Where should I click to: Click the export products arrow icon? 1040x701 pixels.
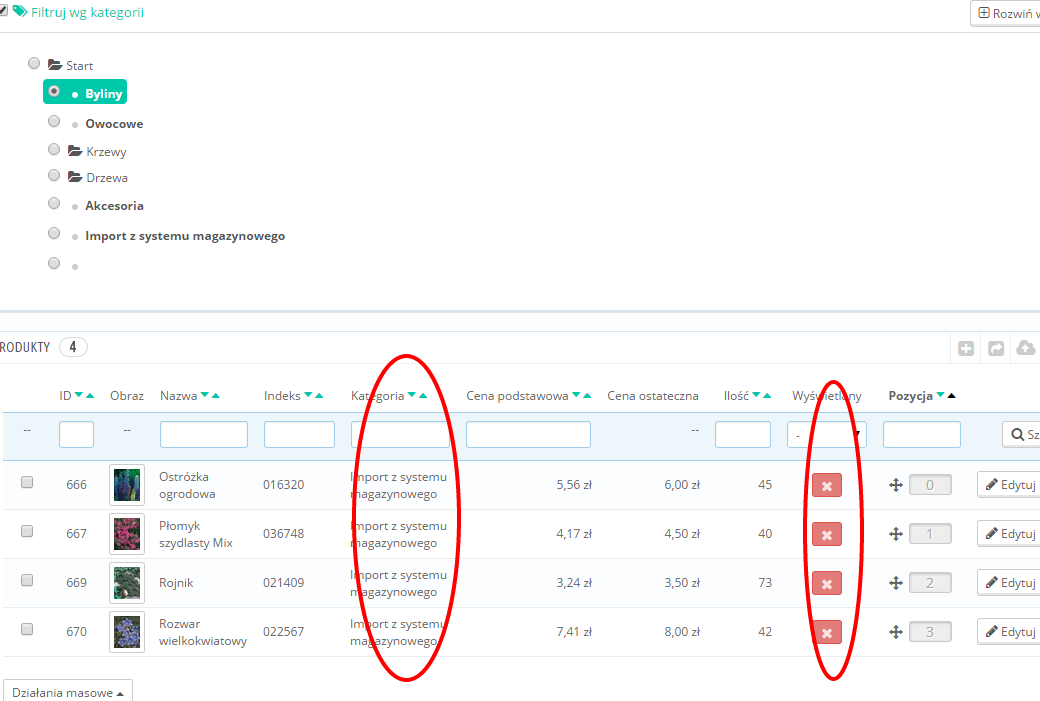coord(996,348)
